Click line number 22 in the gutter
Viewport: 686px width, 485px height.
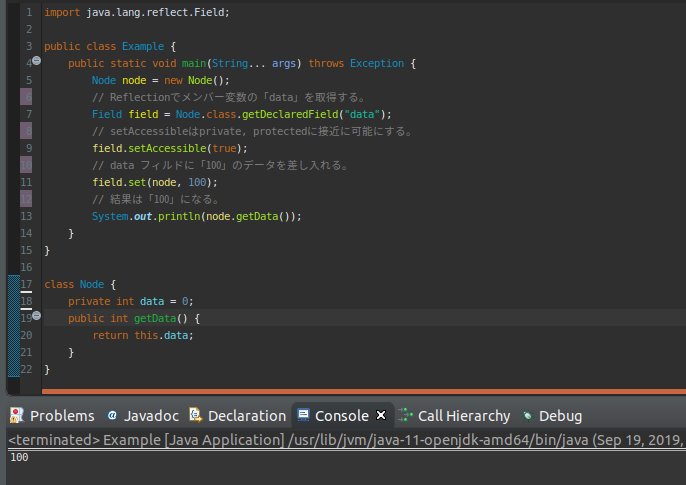(26, 369)
